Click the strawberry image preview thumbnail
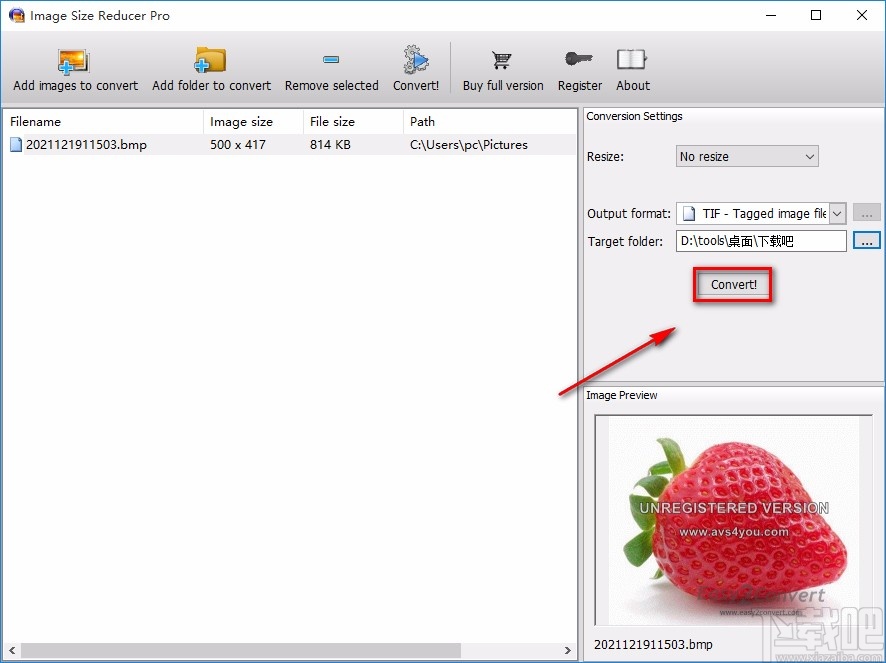 point(733,520)
